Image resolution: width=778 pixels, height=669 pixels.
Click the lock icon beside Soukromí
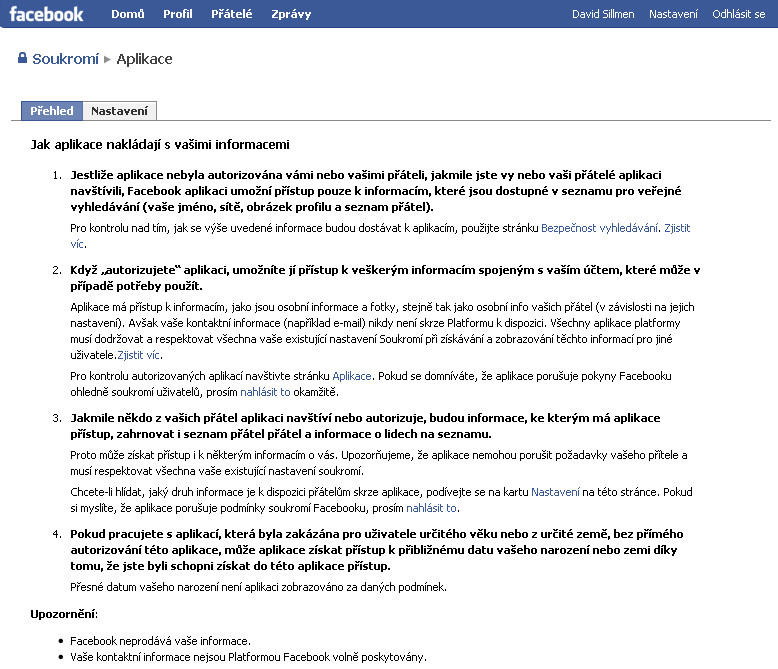point(22,58)
